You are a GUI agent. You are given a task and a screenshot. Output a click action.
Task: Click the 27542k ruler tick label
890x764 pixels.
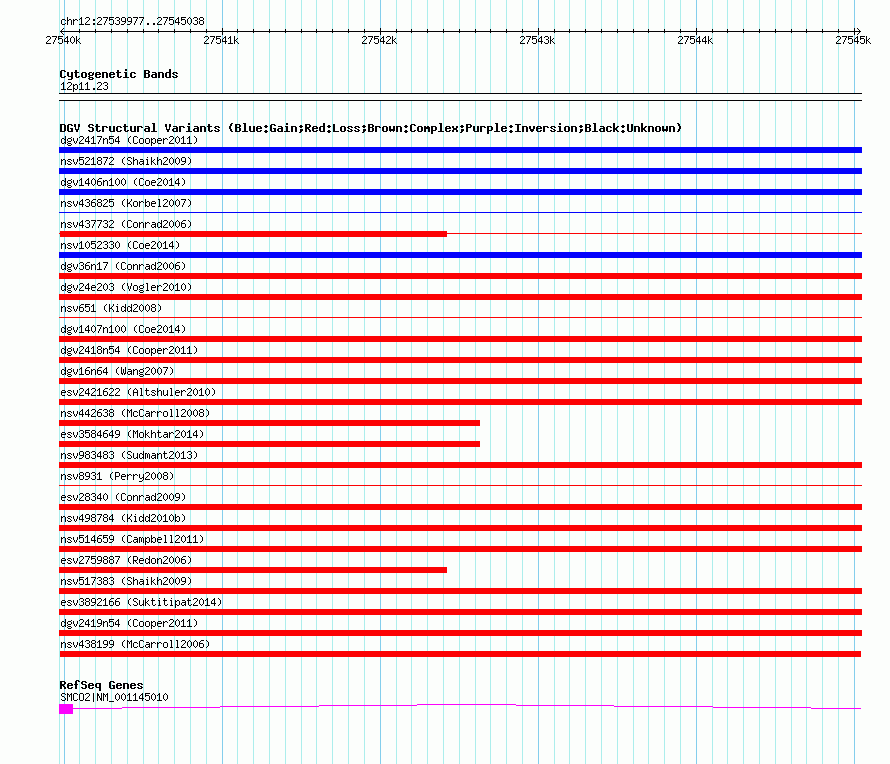point(379,40)
